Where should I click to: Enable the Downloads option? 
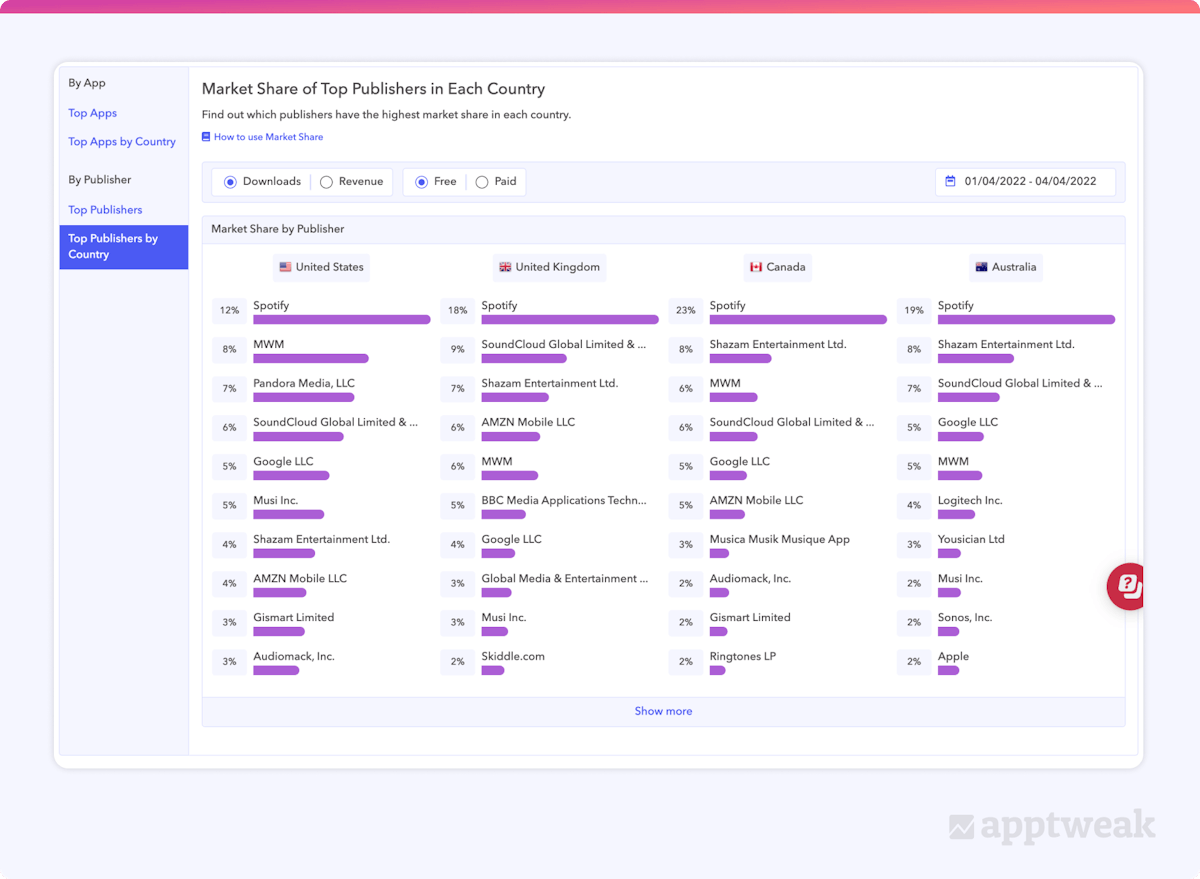pyautogui.click(x=230, y=181)
